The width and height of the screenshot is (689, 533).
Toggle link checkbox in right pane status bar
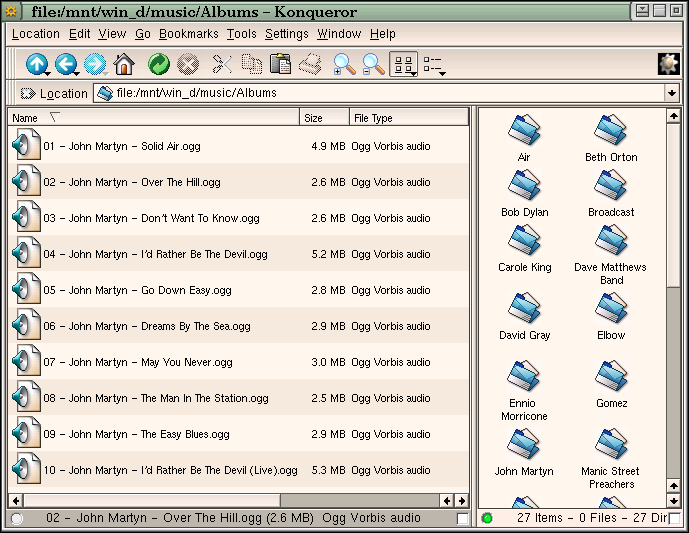tap(674, 518)
